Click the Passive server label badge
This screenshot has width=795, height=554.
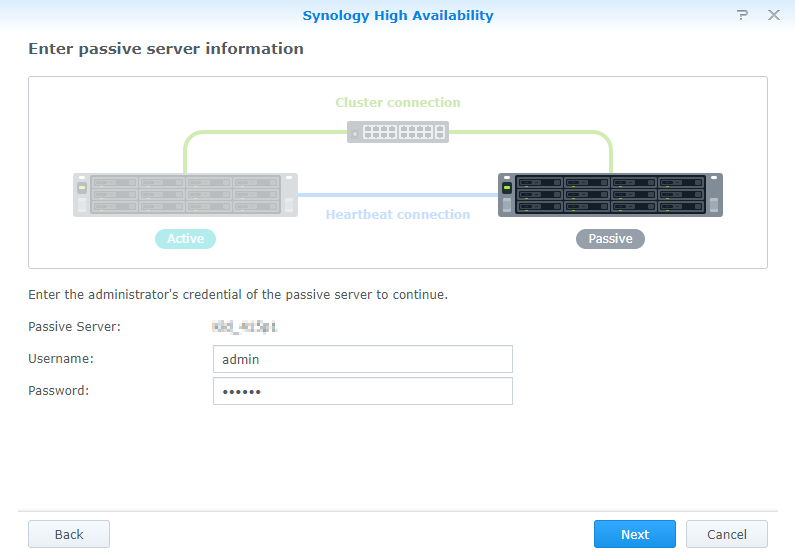pos(610,239)
